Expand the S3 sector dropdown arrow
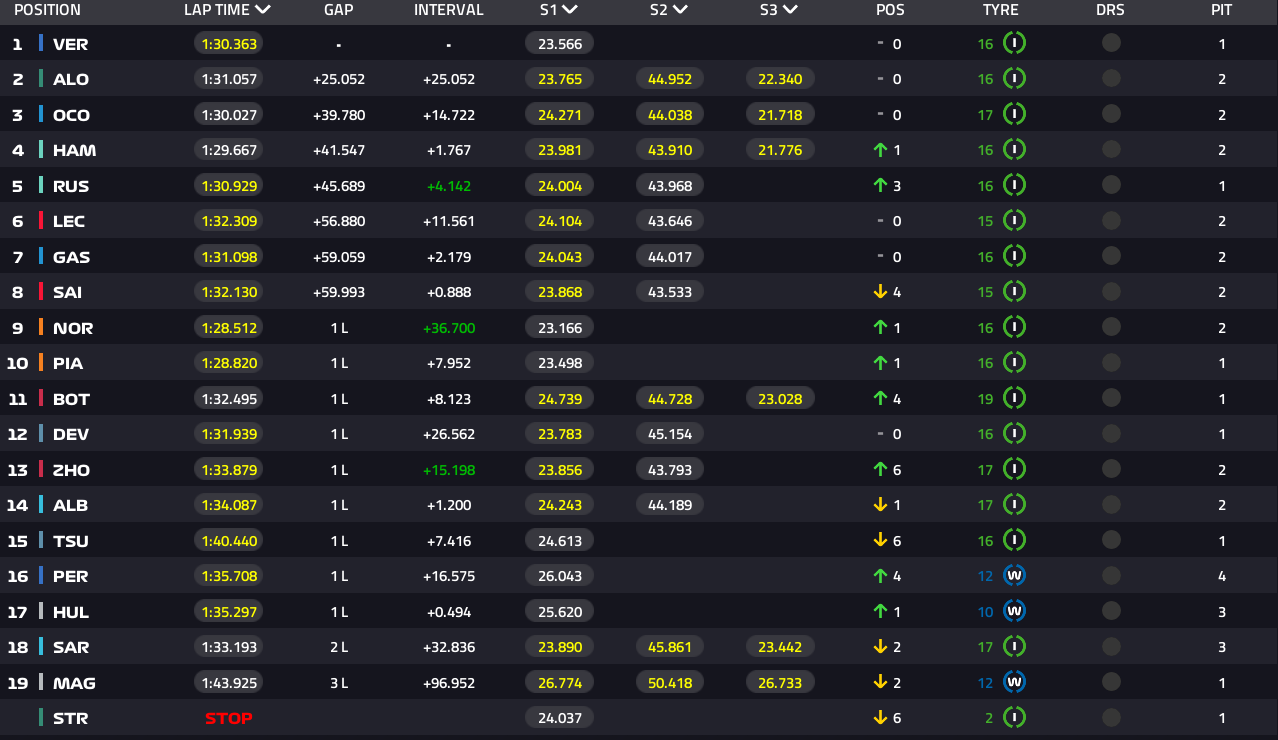 pos(790,10)
